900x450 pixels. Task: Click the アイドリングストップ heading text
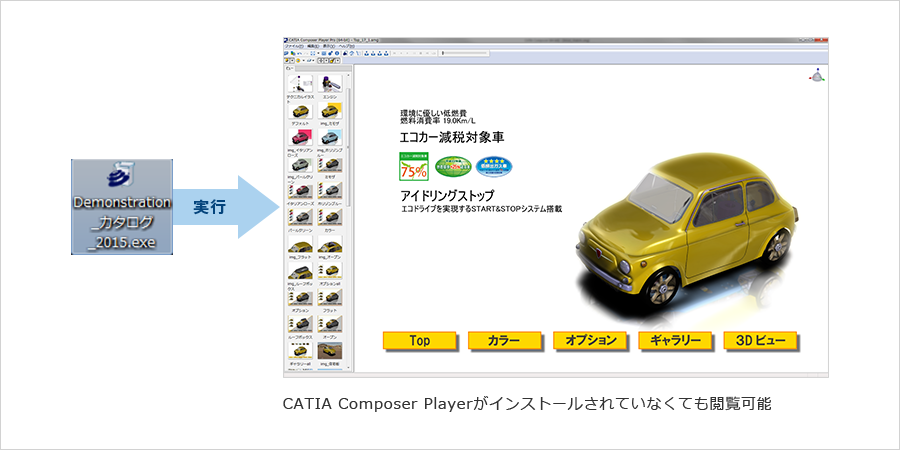click(447, 196)
